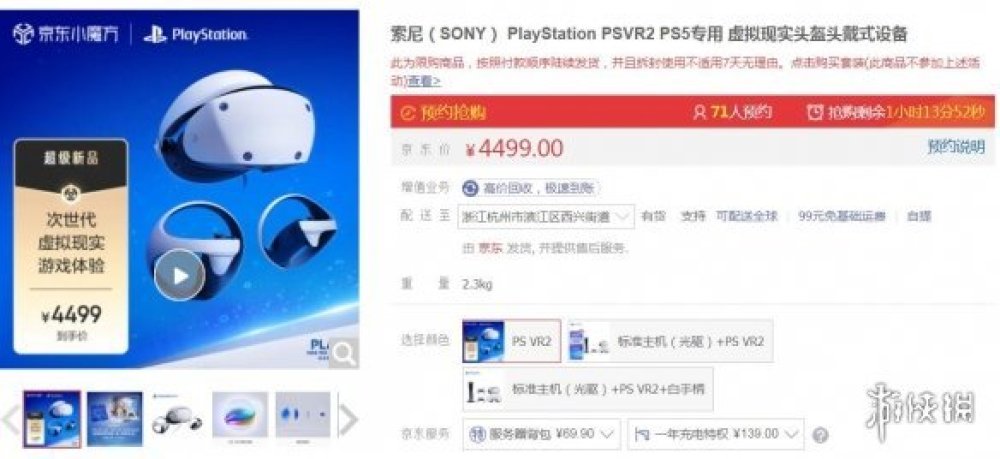Select 标准主机+PS VR2+白手柄 bundle
1000x459 pixels.
tap(587, 389)
